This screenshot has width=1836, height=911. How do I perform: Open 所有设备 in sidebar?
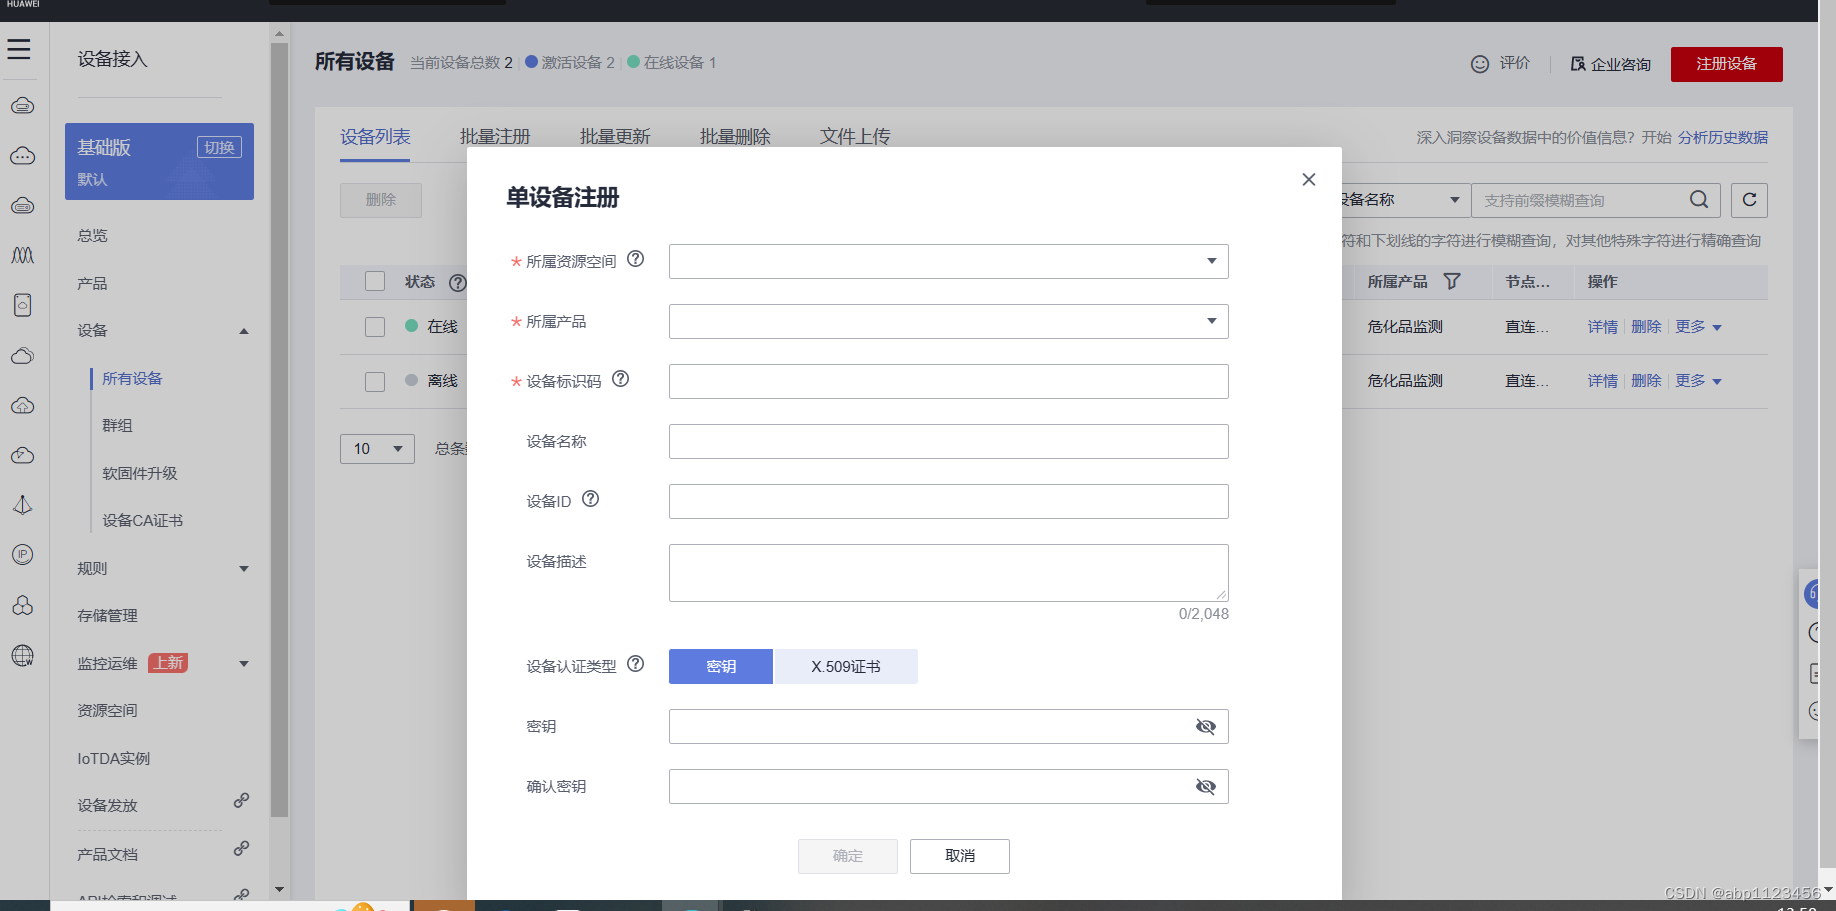[x=132, y=379]
